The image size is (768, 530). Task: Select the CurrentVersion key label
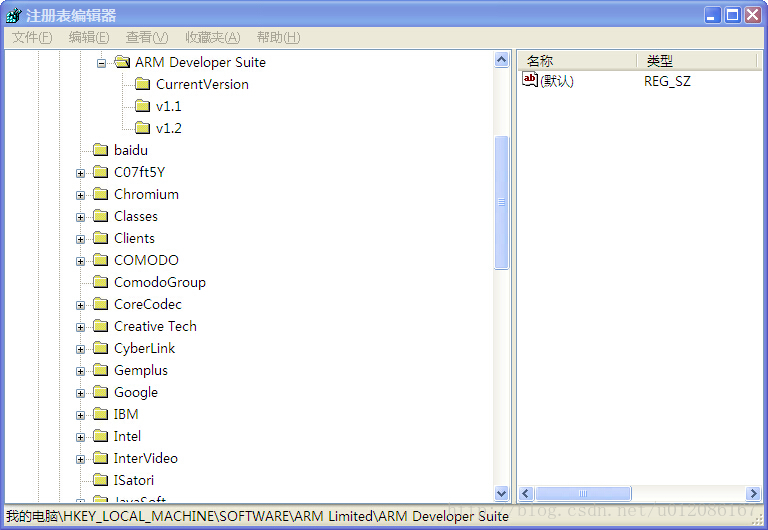pyautogui.click(x=202, y=84)
